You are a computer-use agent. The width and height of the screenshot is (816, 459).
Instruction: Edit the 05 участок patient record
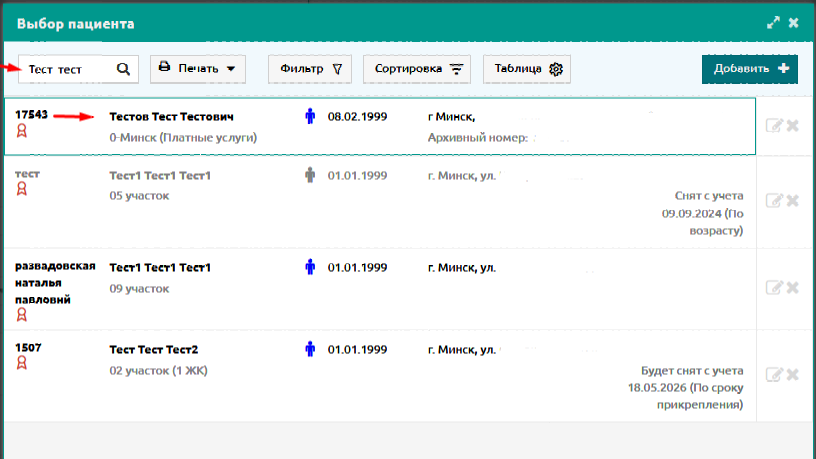point(774,200)
